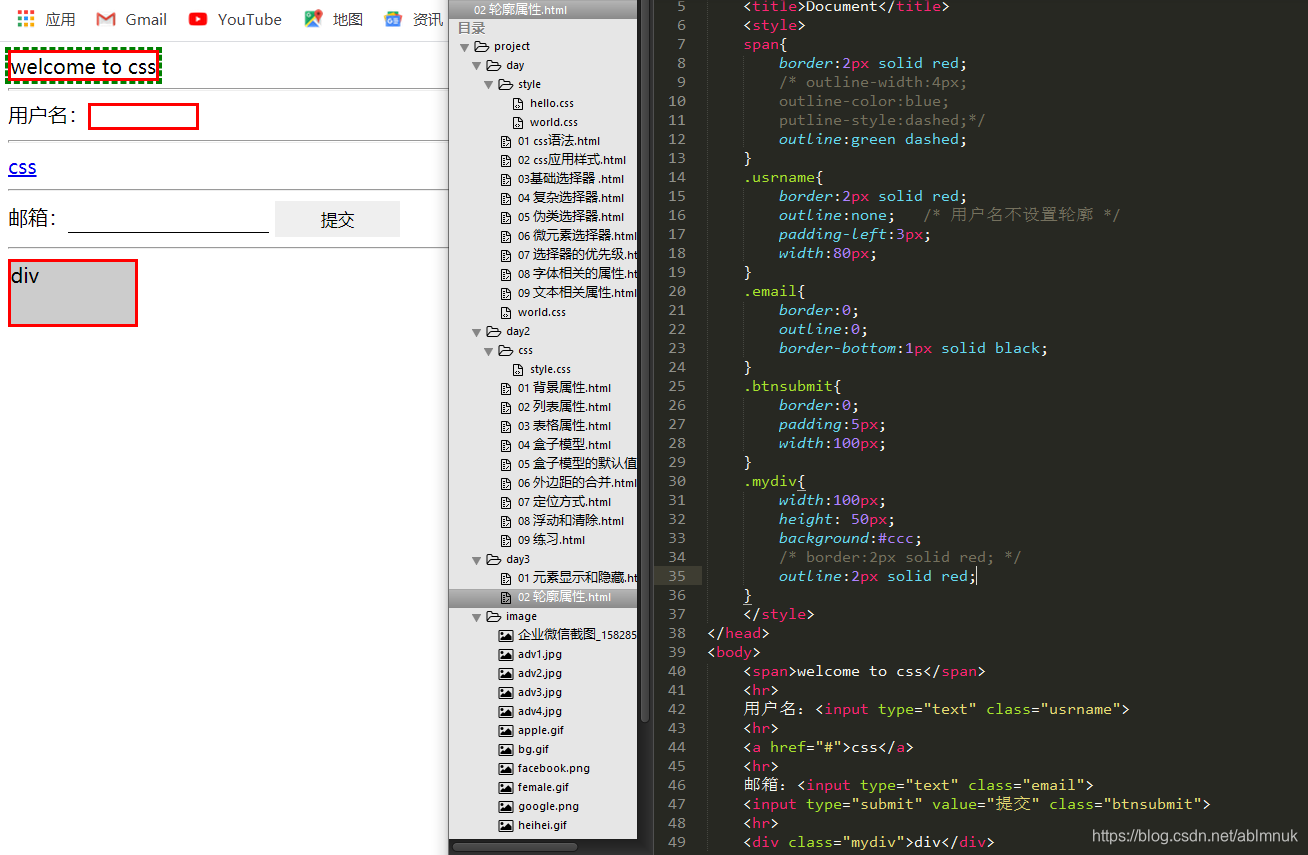Click the 提交 submit button on the page
The image size is (1308, 855).
coord(337,219)
